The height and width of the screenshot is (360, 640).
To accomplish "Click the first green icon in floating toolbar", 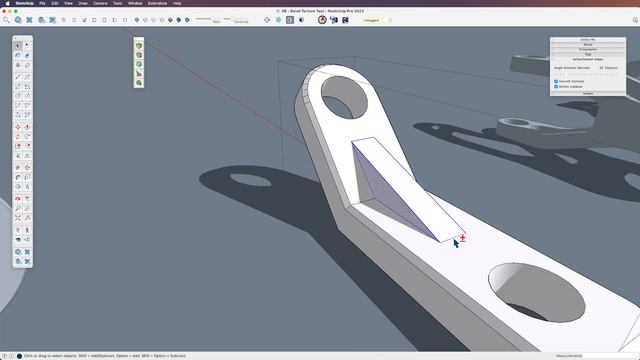I will pyautogui.click(x=139, y=46).
